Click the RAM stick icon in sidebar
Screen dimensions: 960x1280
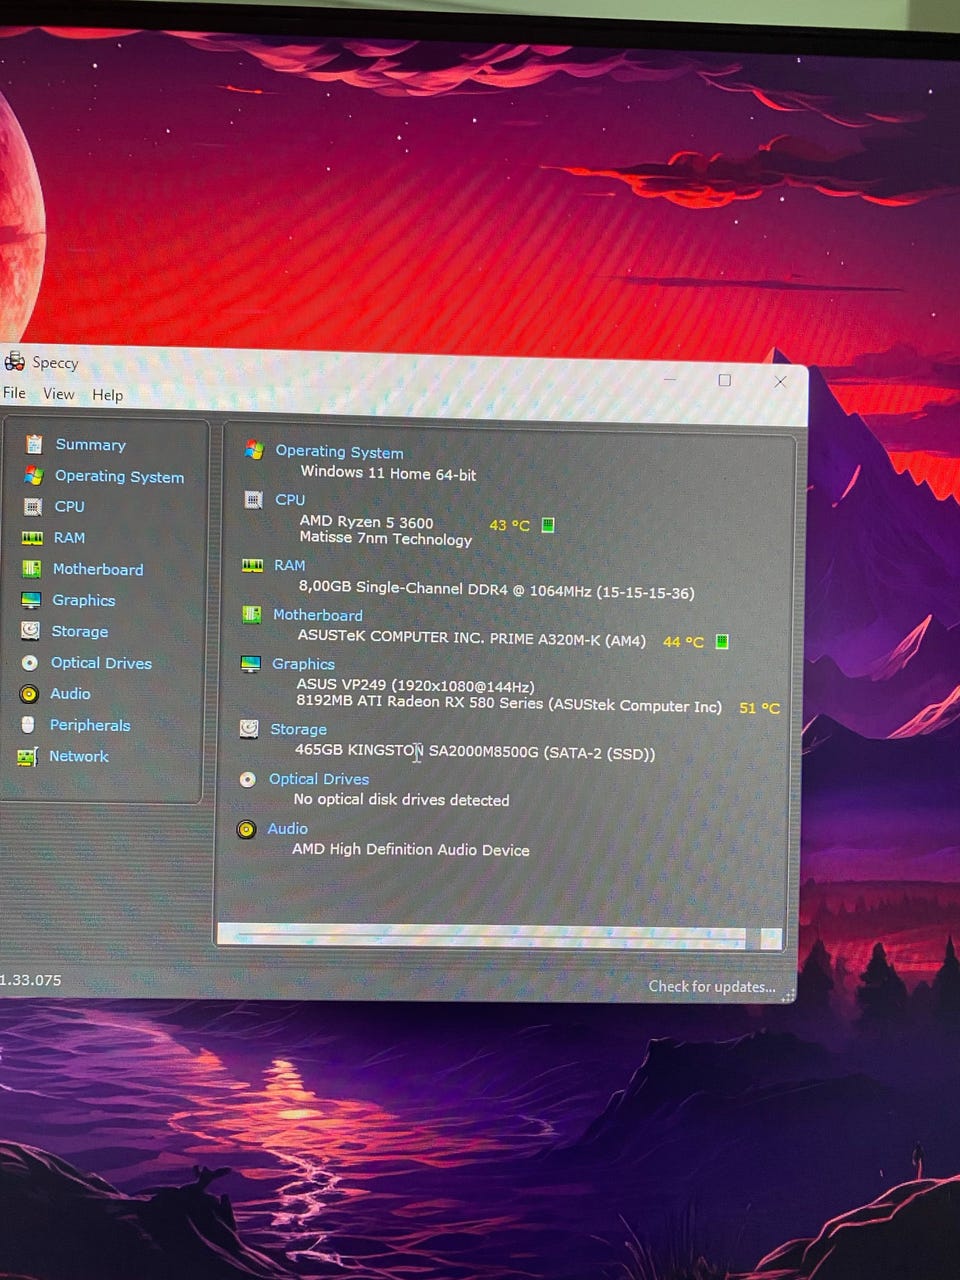tap(32, 537)
